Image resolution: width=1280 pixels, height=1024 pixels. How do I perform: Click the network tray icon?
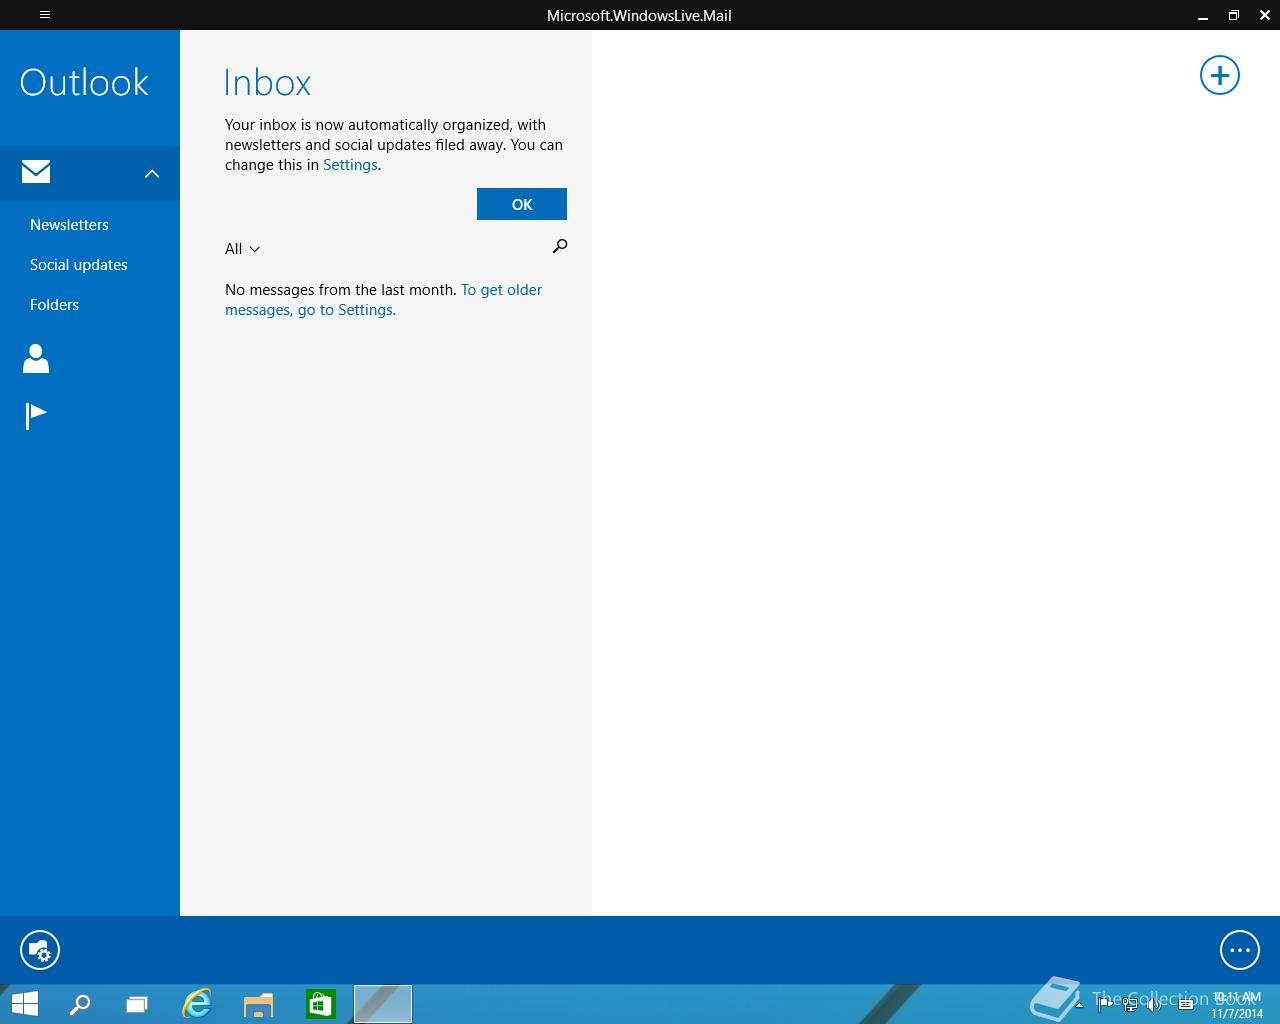[x=1130, y=1004]
